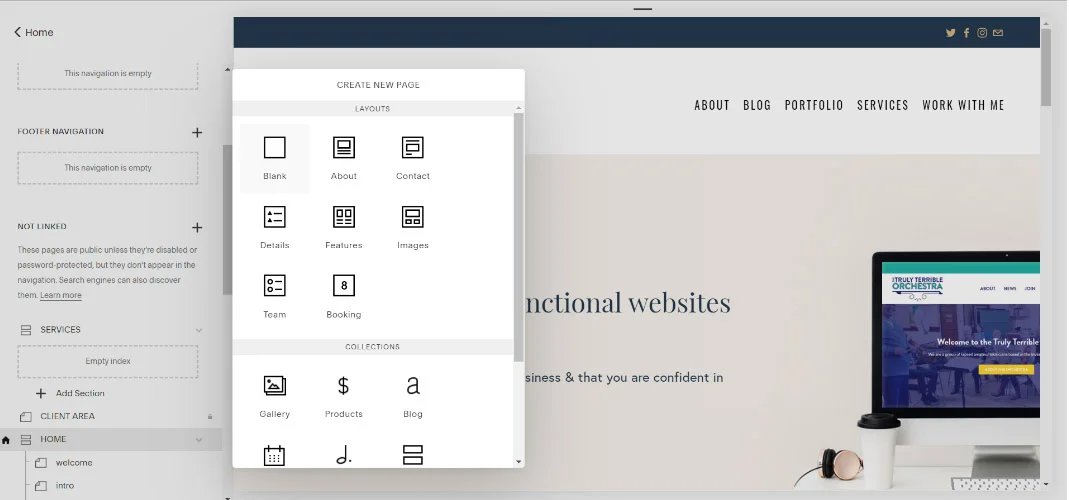Click the preview collapse handle at top
Screen dimensions: 1069x500
pos(643,9)
